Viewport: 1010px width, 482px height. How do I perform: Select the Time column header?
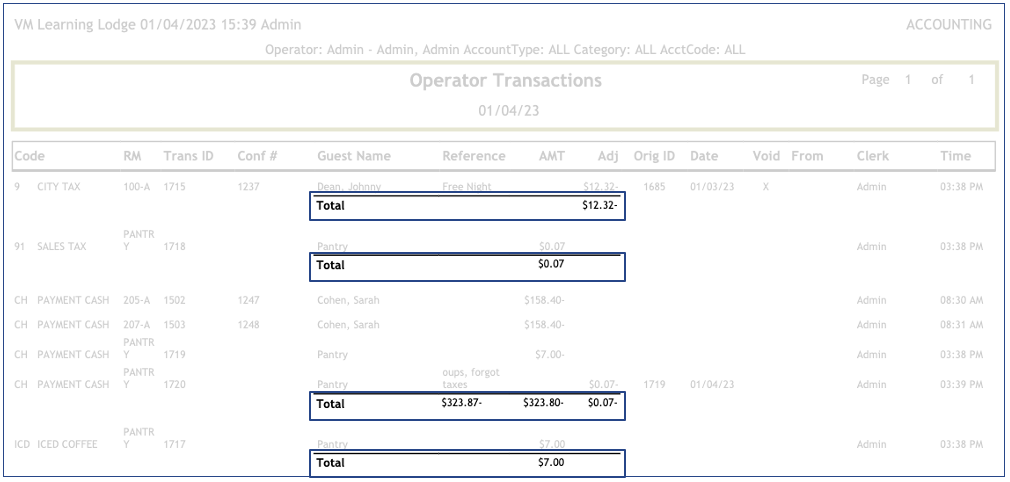[955, 156]
